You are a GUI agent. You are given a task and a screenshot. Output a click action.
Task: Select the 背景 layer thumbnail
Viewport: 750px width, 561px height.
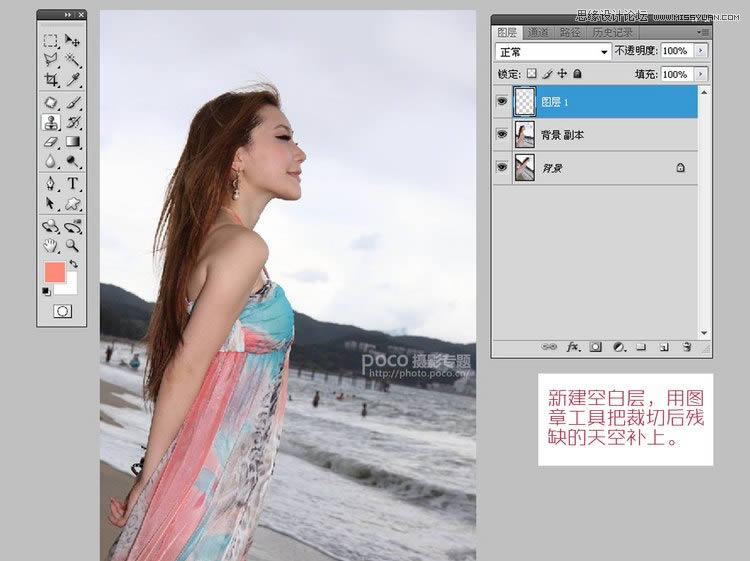[x=524, y=168]
